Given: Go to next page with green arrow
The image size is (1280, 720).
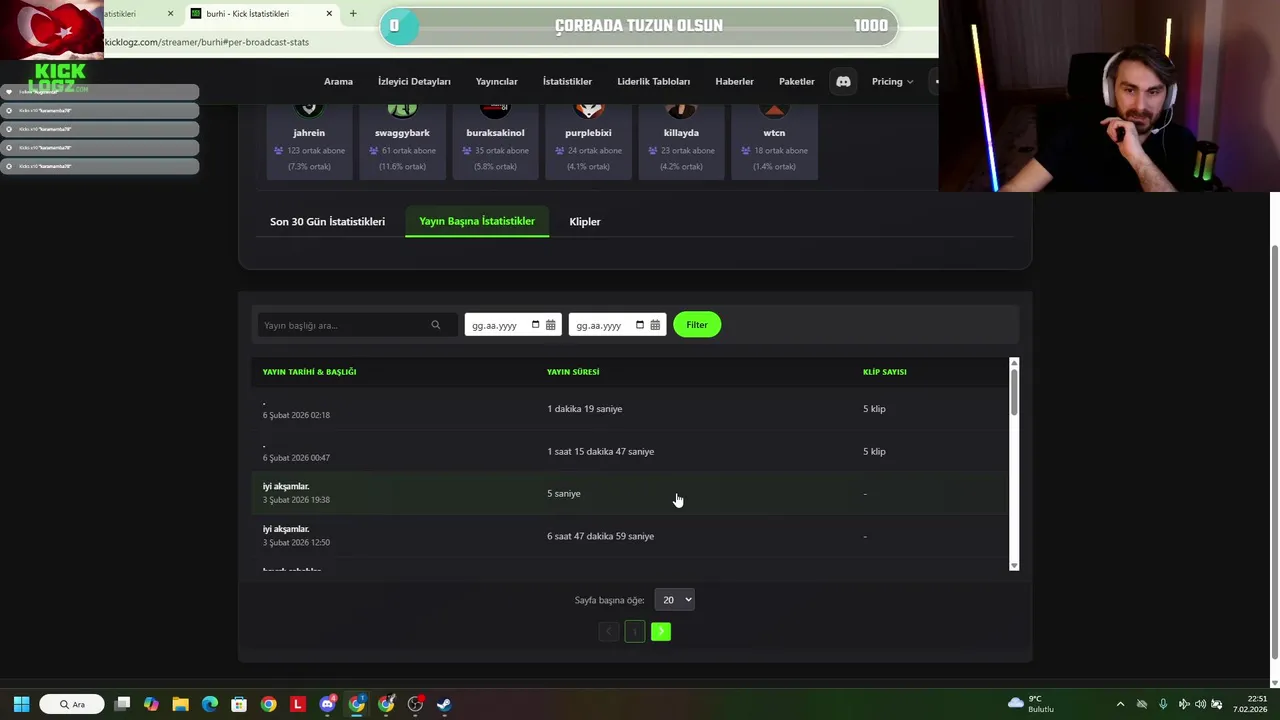Looking at the screenshot, I should coord(661,631).
